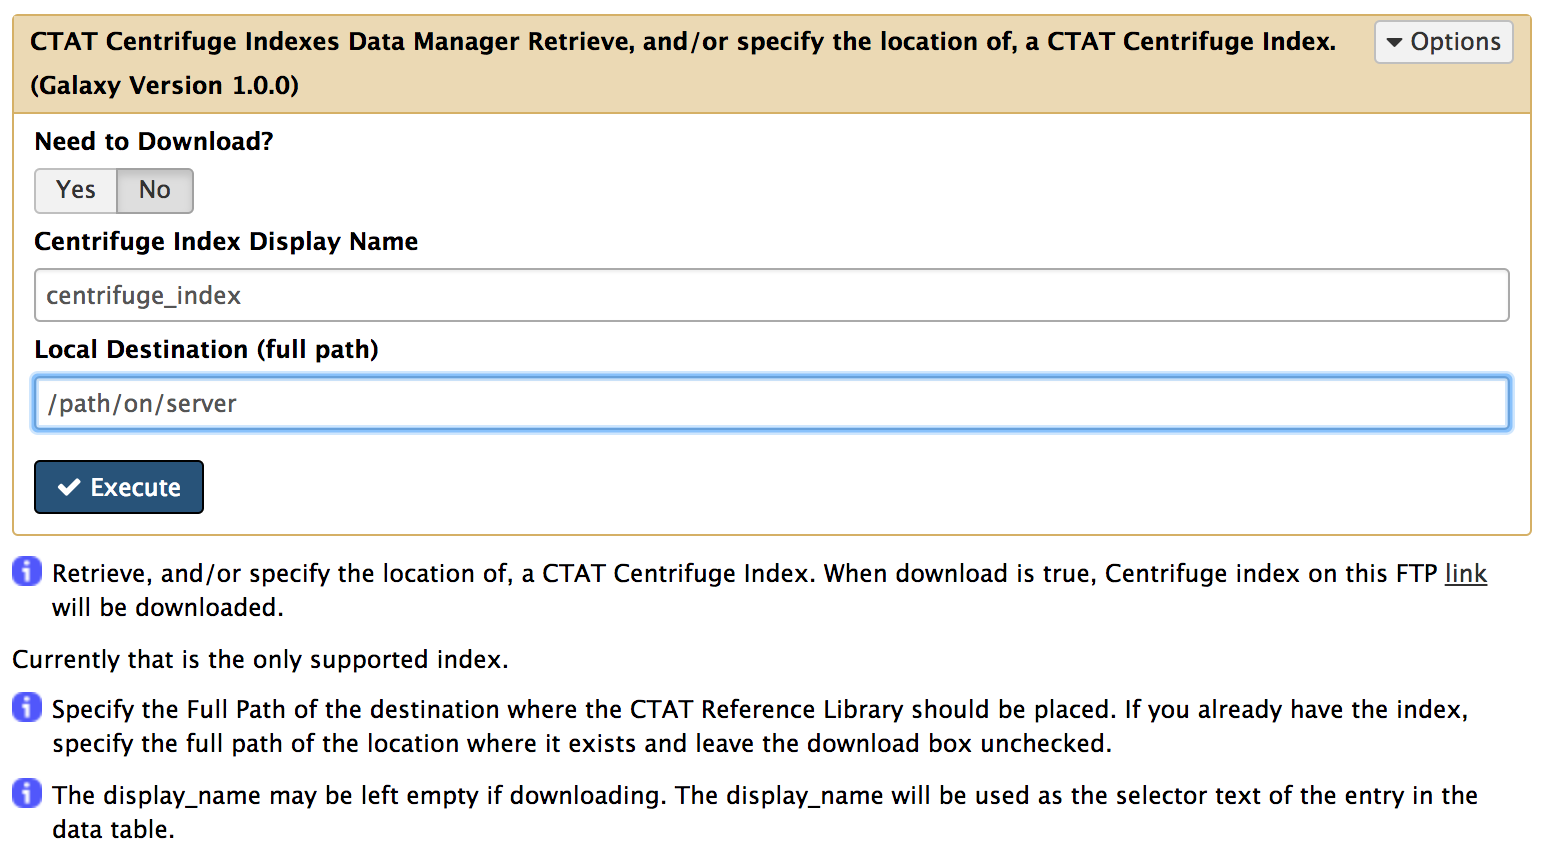Click info icon beside 'The display_name may be'

pyautogui.click(x=27, y=793)
